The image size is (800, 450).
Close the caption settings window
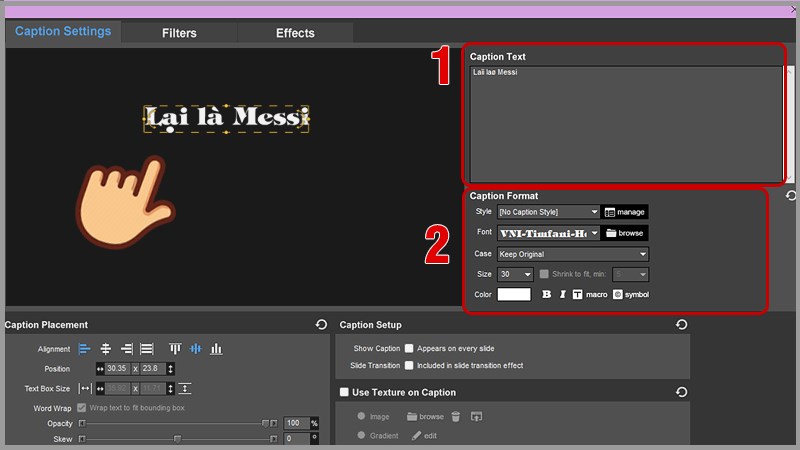click(x=793, y=10)
